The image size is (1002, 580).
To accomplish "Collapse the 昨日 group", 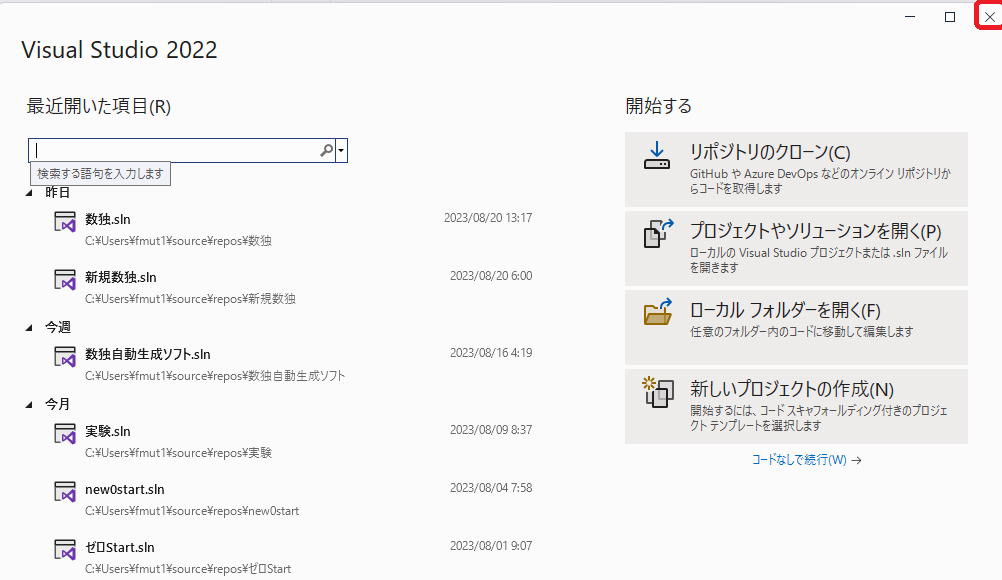I will click(29, 193).
